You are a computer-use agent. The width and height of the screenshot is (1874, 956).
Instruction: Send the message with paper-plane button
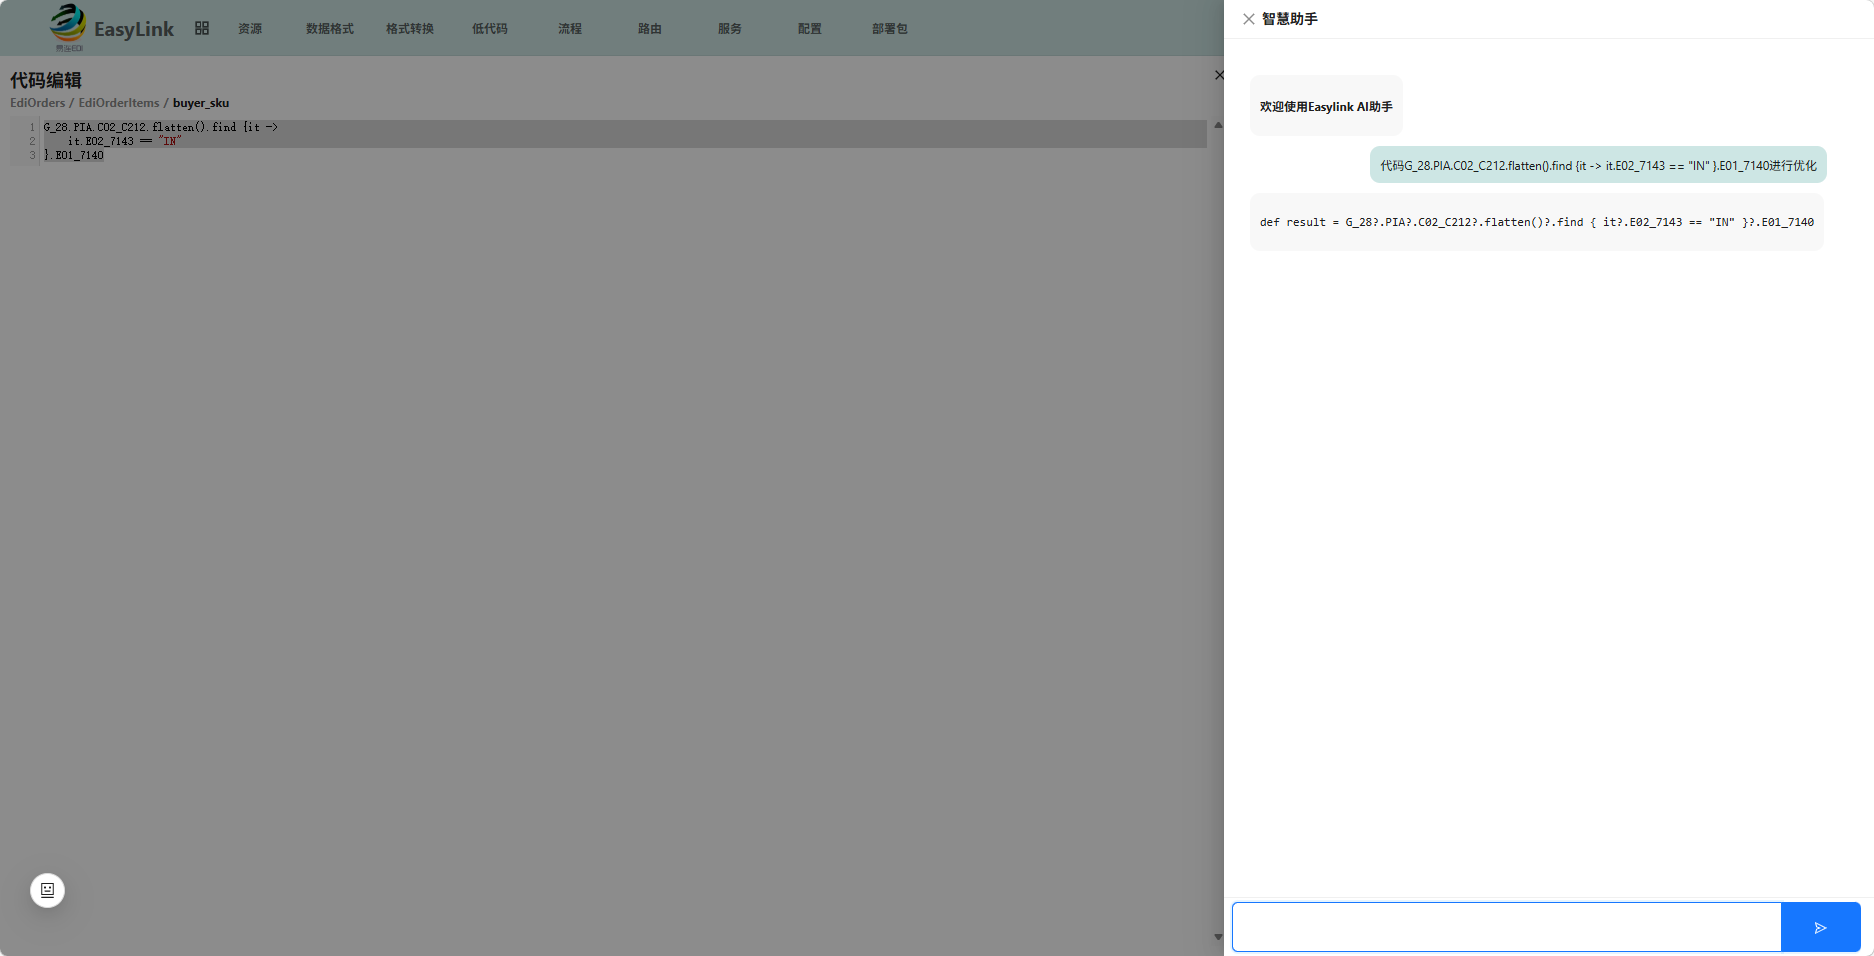[1820, 927]
